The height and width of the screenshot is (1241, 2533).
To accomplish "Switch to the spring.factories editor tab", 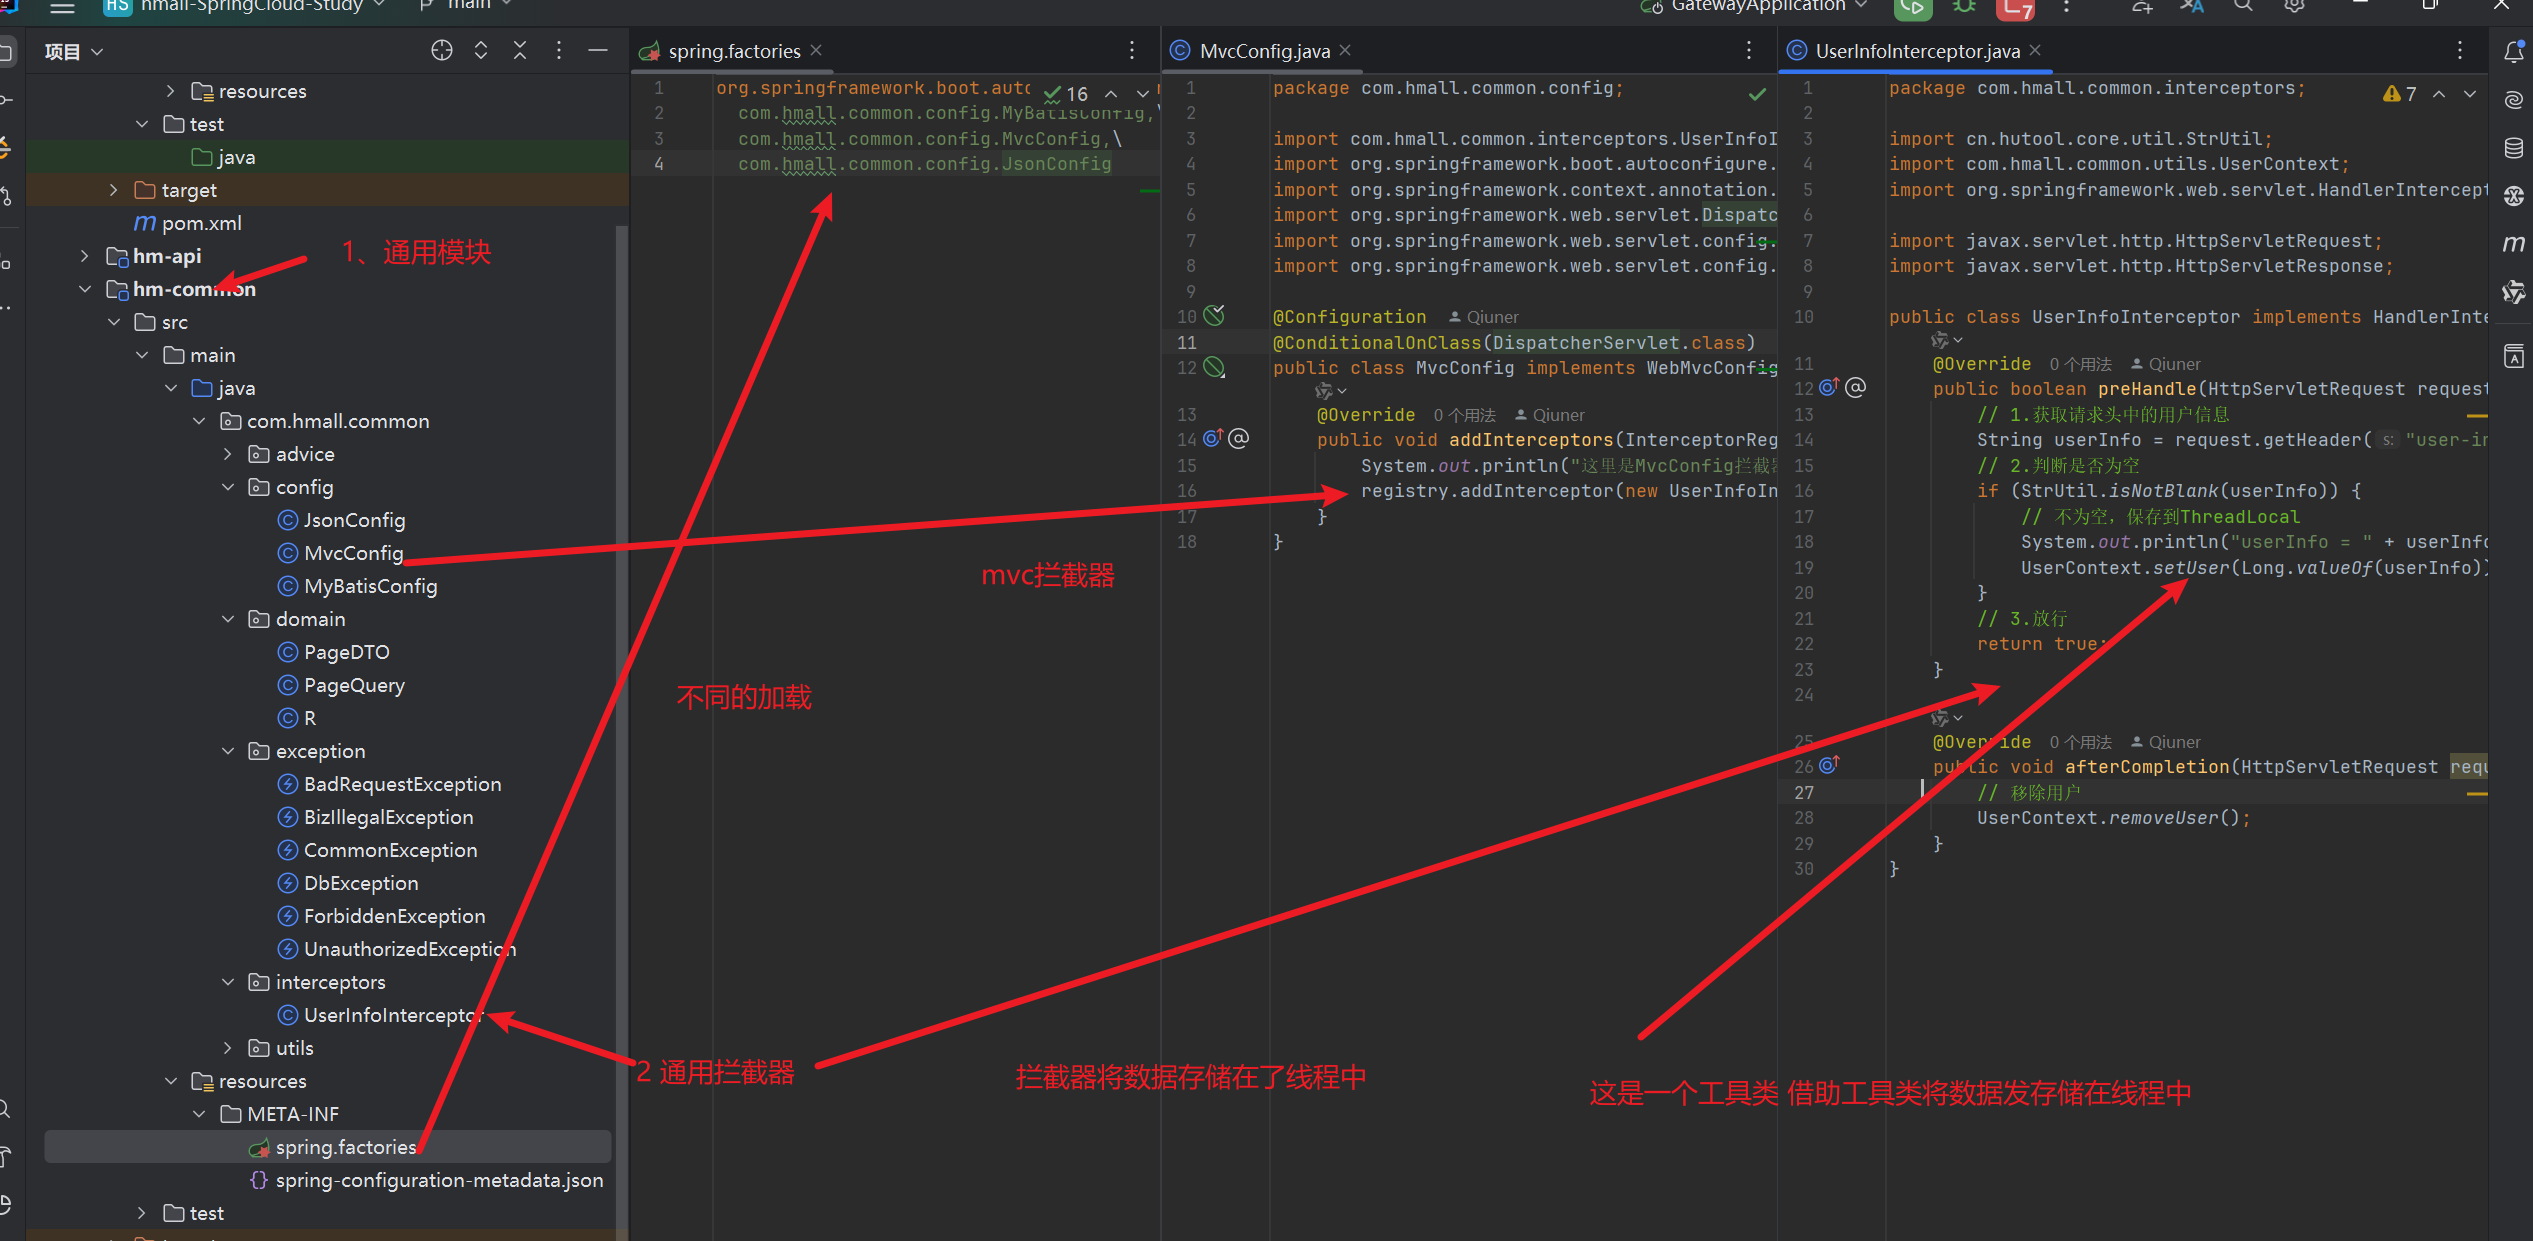I will click(x=733, y=51).
